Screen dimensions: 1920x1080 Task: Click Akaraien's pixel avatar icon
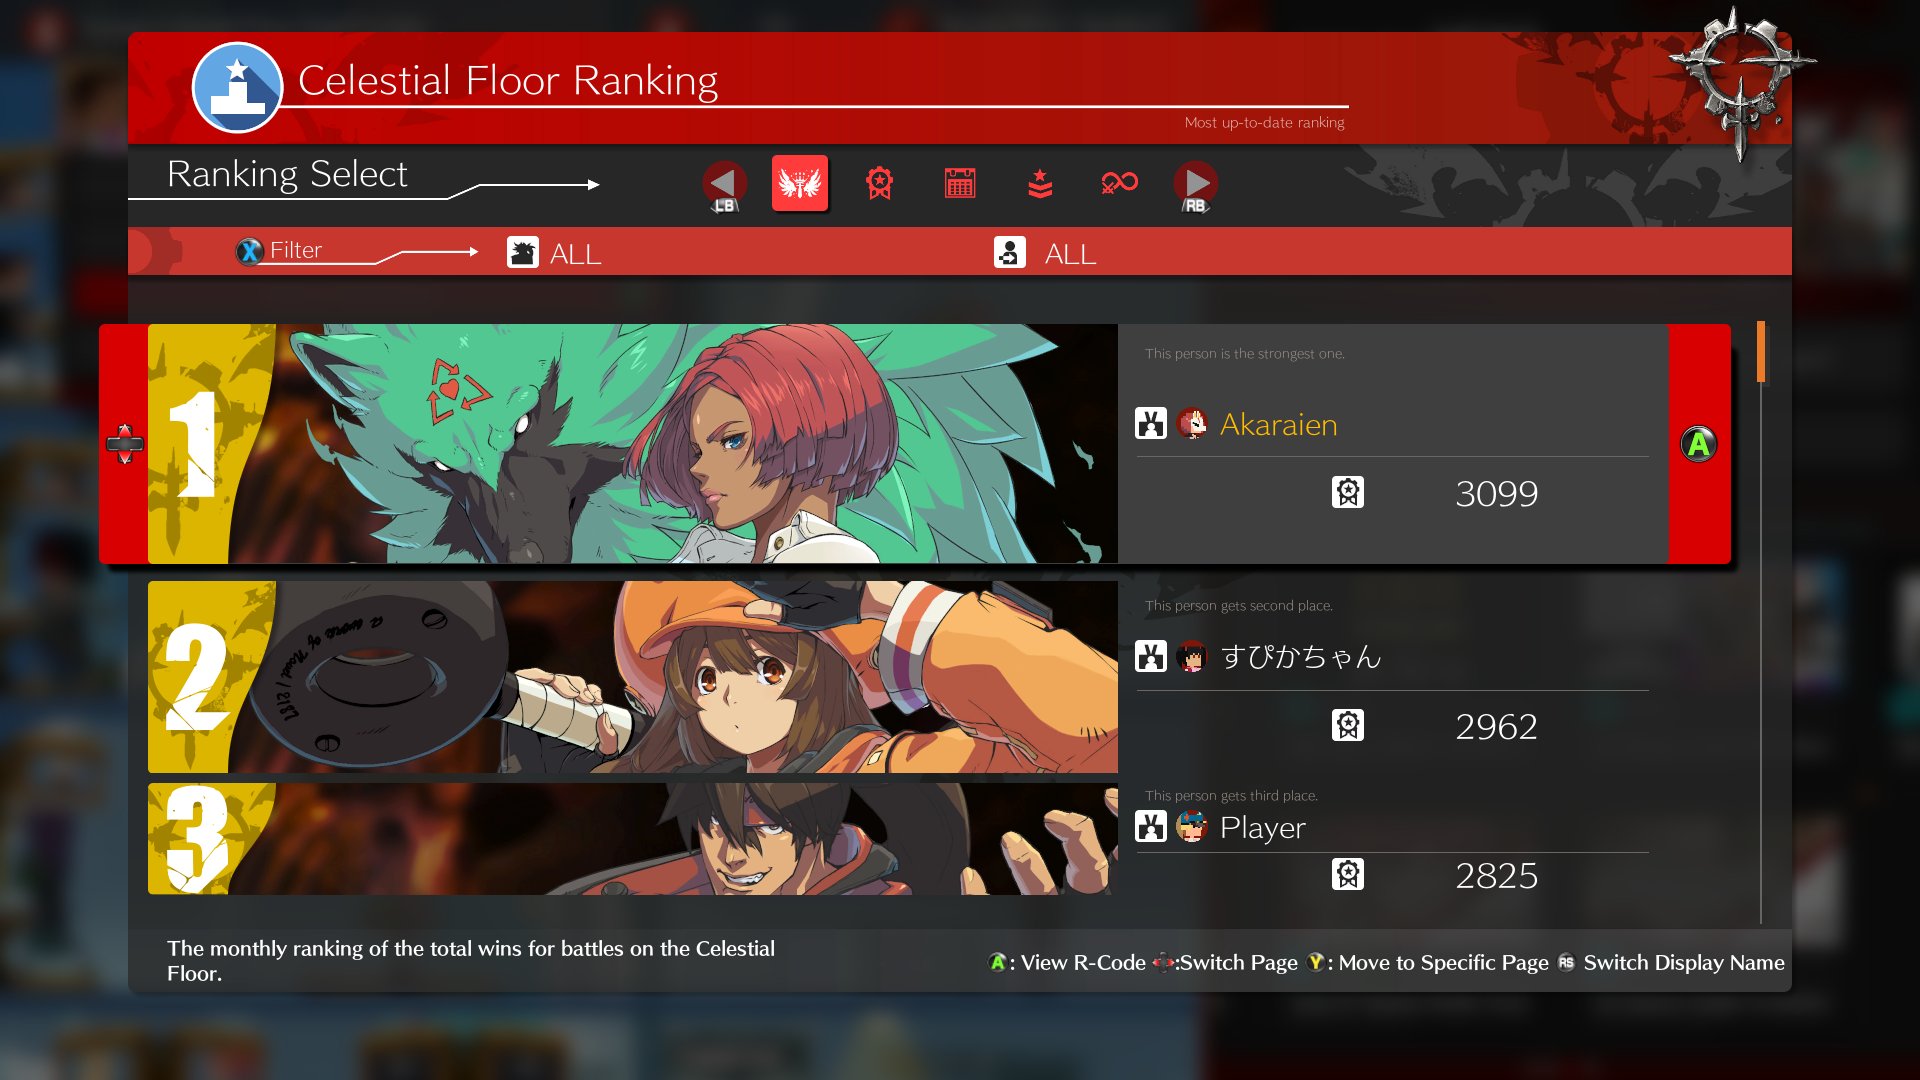1192,424
